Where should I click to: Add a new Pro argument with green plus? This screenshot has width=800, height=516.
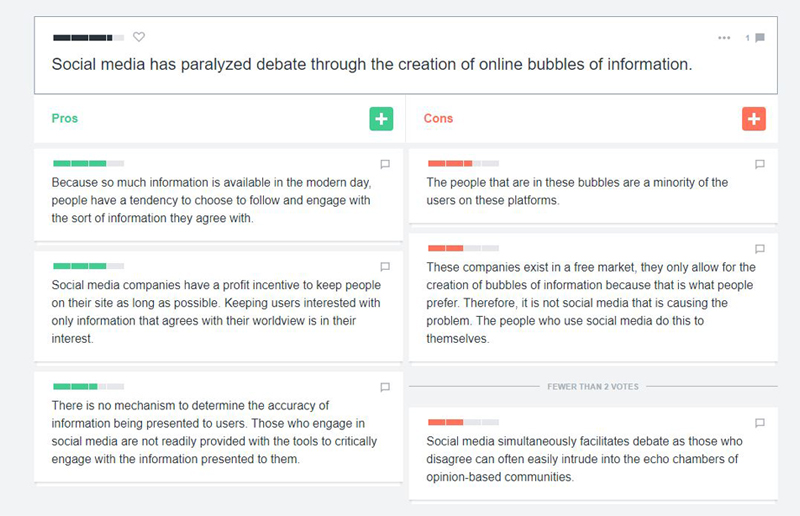(x=381, y=119)
